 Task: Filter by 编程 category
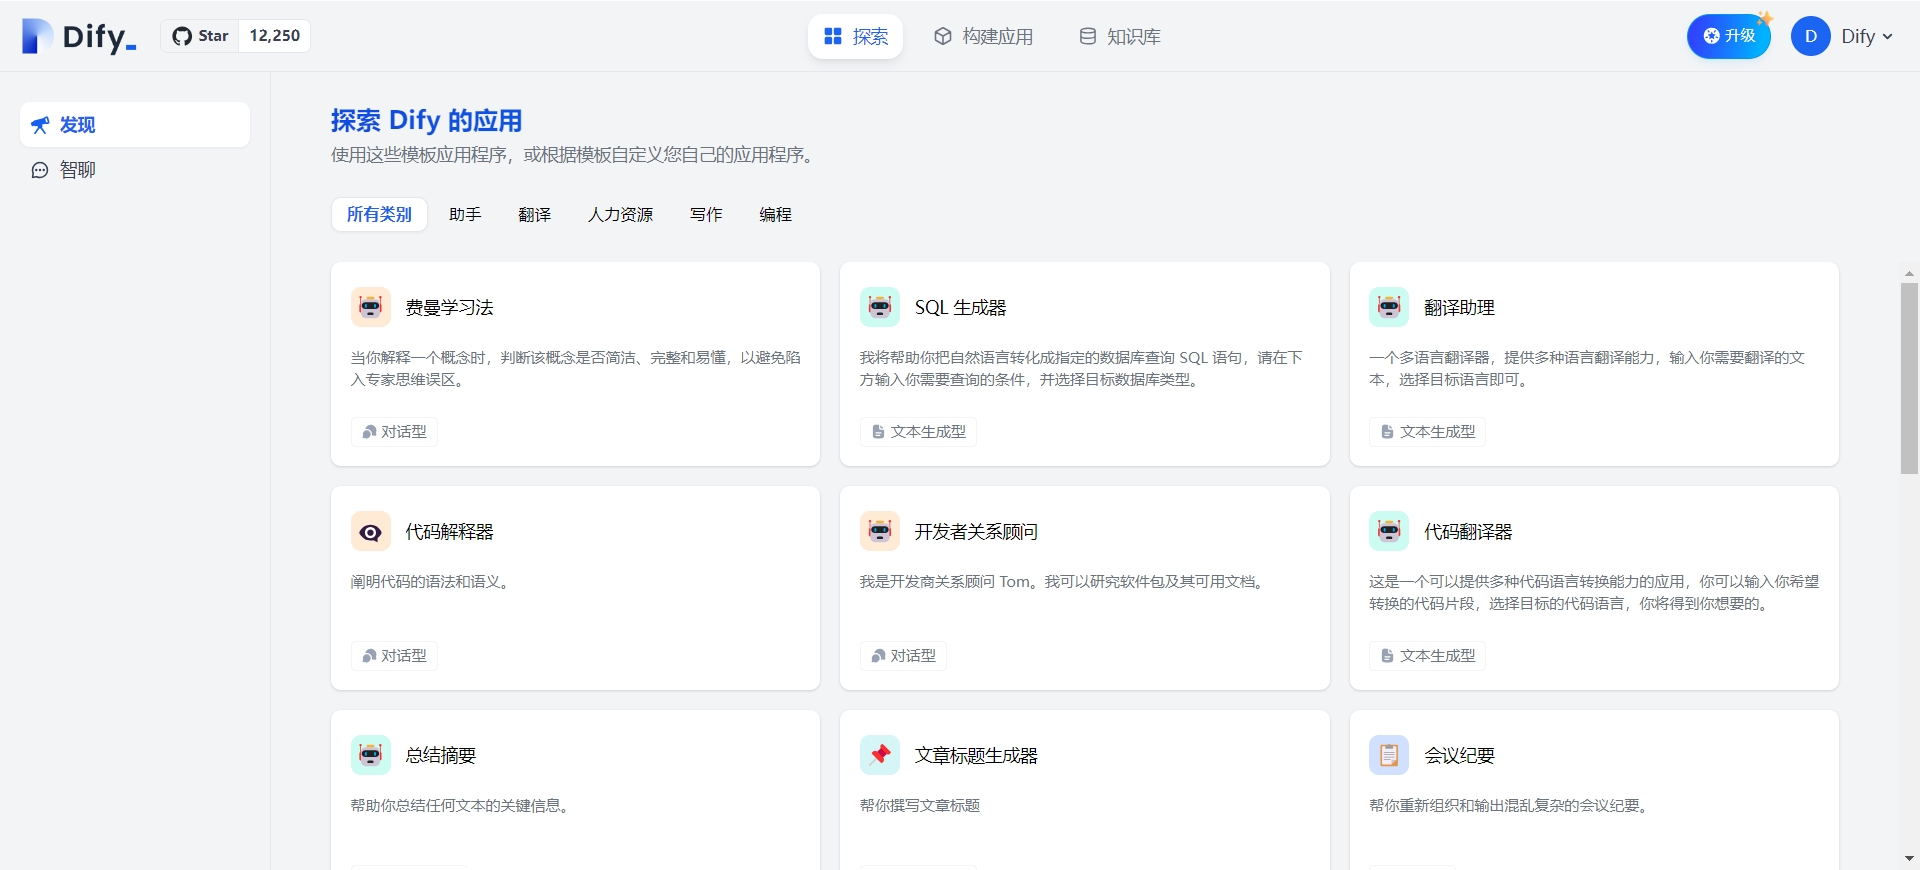[775, 215]
